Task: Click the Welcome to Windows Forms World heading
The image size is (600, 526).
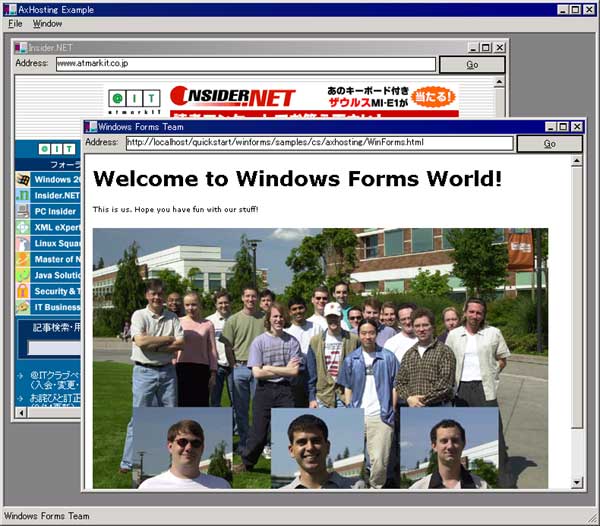Action: pos(297,179)
